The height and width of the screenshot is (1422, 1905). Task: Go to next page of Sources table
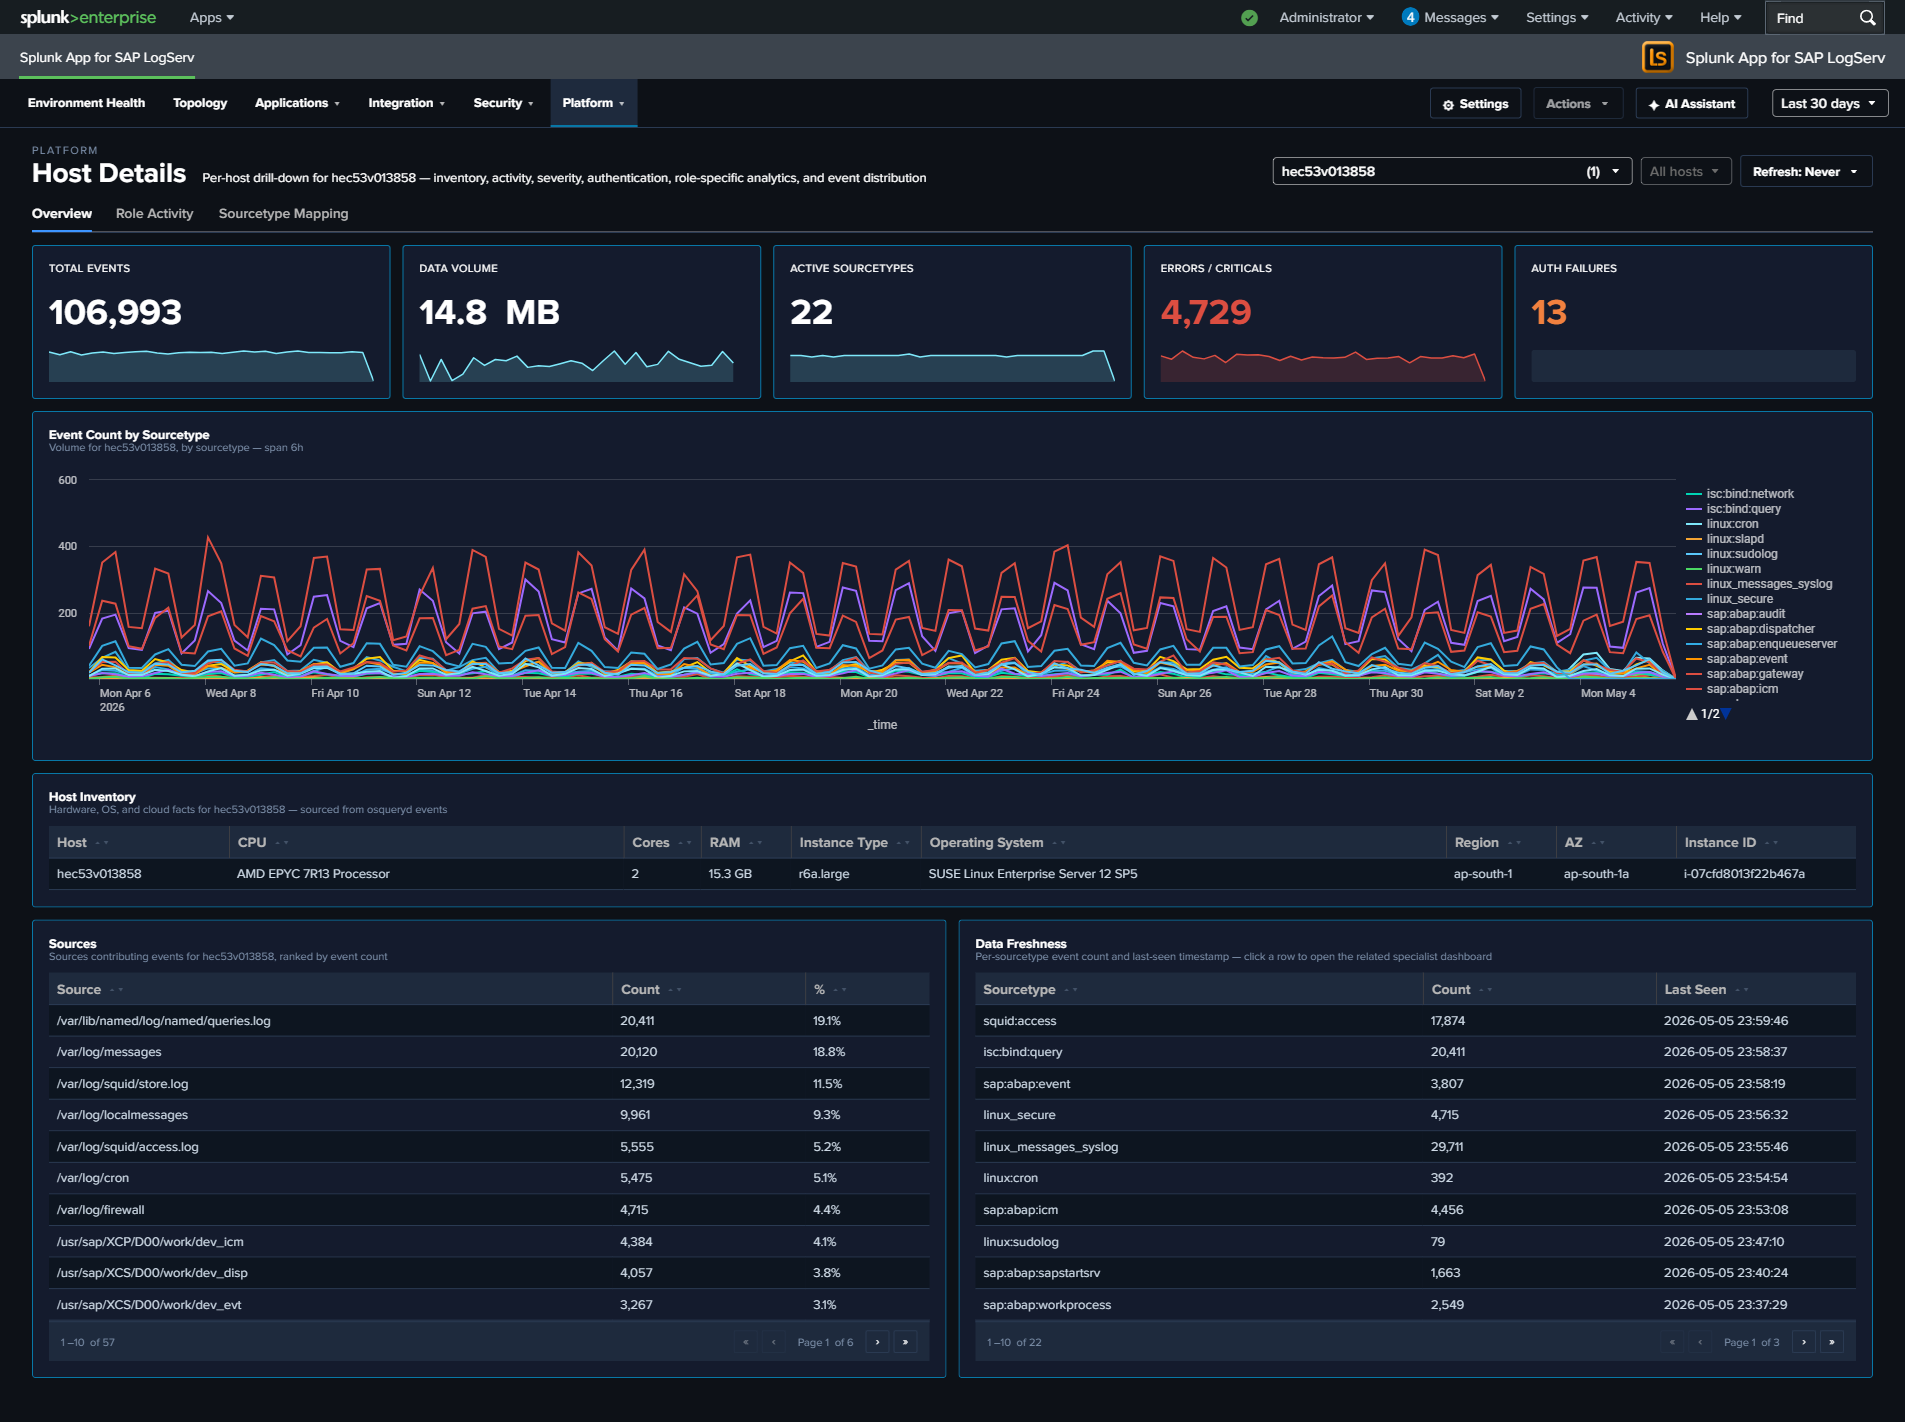coord(877,1342)
